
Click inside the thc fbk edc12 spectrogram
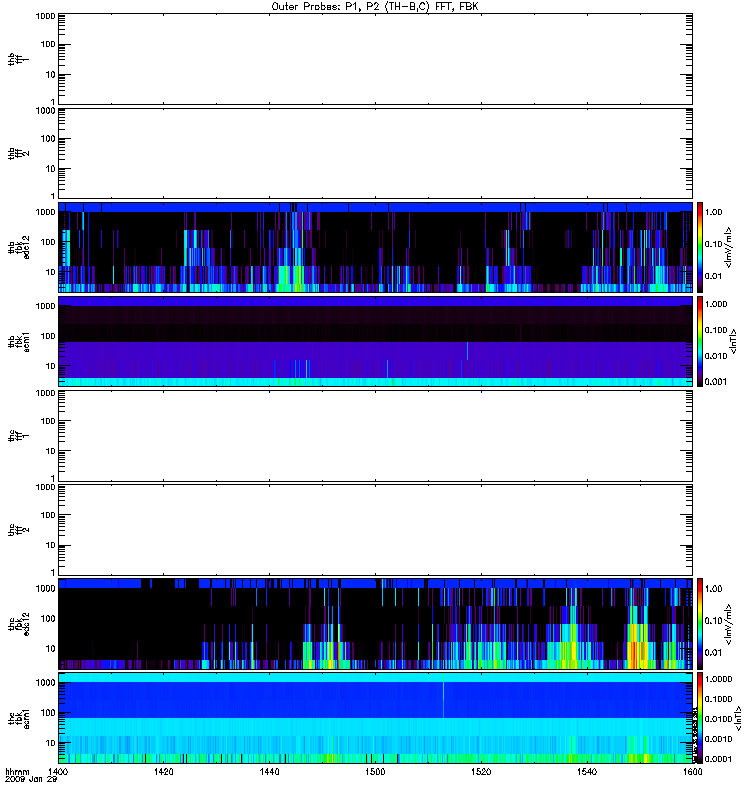[x=375, y=624]
